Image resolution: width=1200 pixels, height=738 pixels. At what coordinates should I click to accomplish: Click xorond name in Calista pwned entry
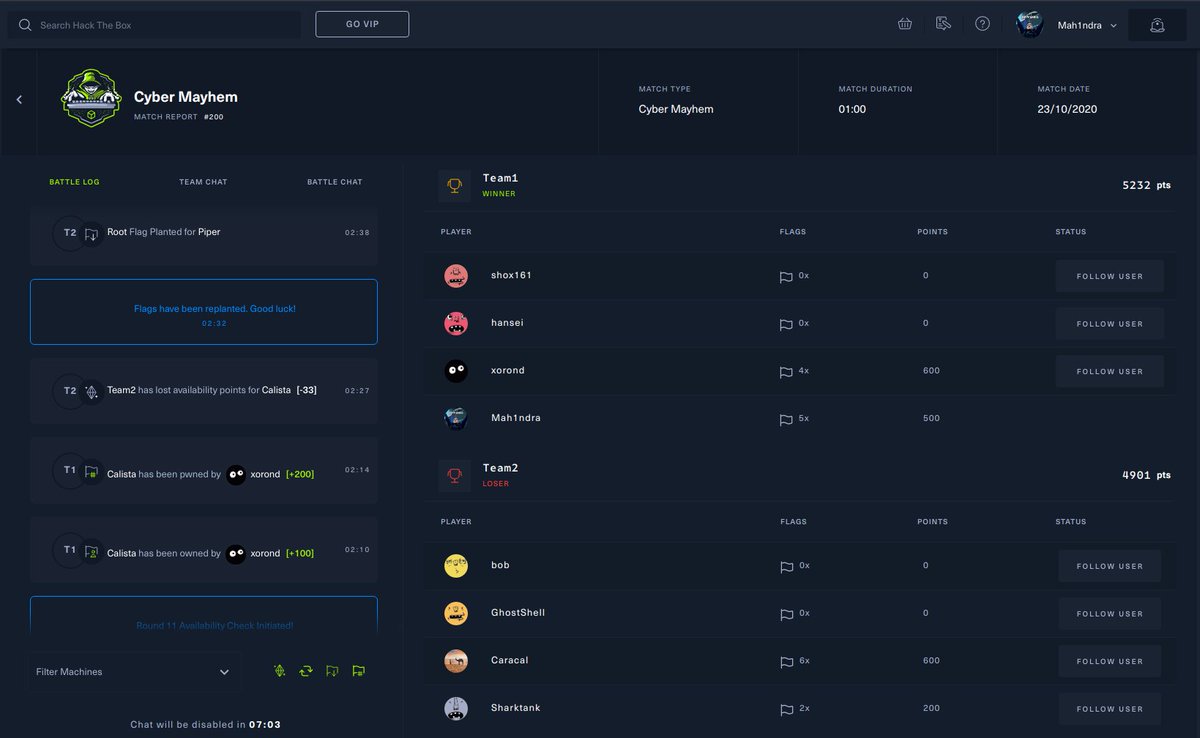(x=265, y=474)
